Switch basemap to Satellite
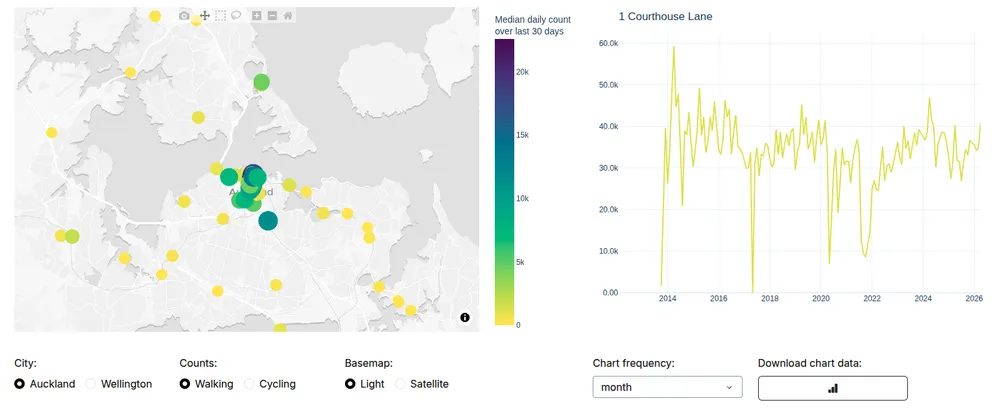Image resolution: width=1000 pixels, height=409 pixels. tap(402, 384)
